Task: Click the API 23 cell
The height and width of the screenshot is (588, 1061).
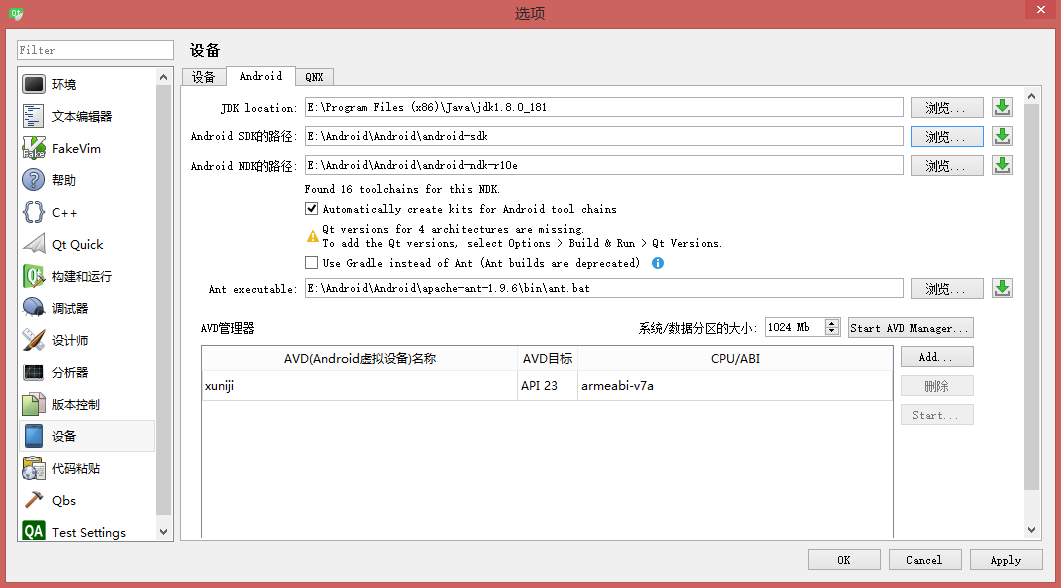Action: (x=547, y=386)
